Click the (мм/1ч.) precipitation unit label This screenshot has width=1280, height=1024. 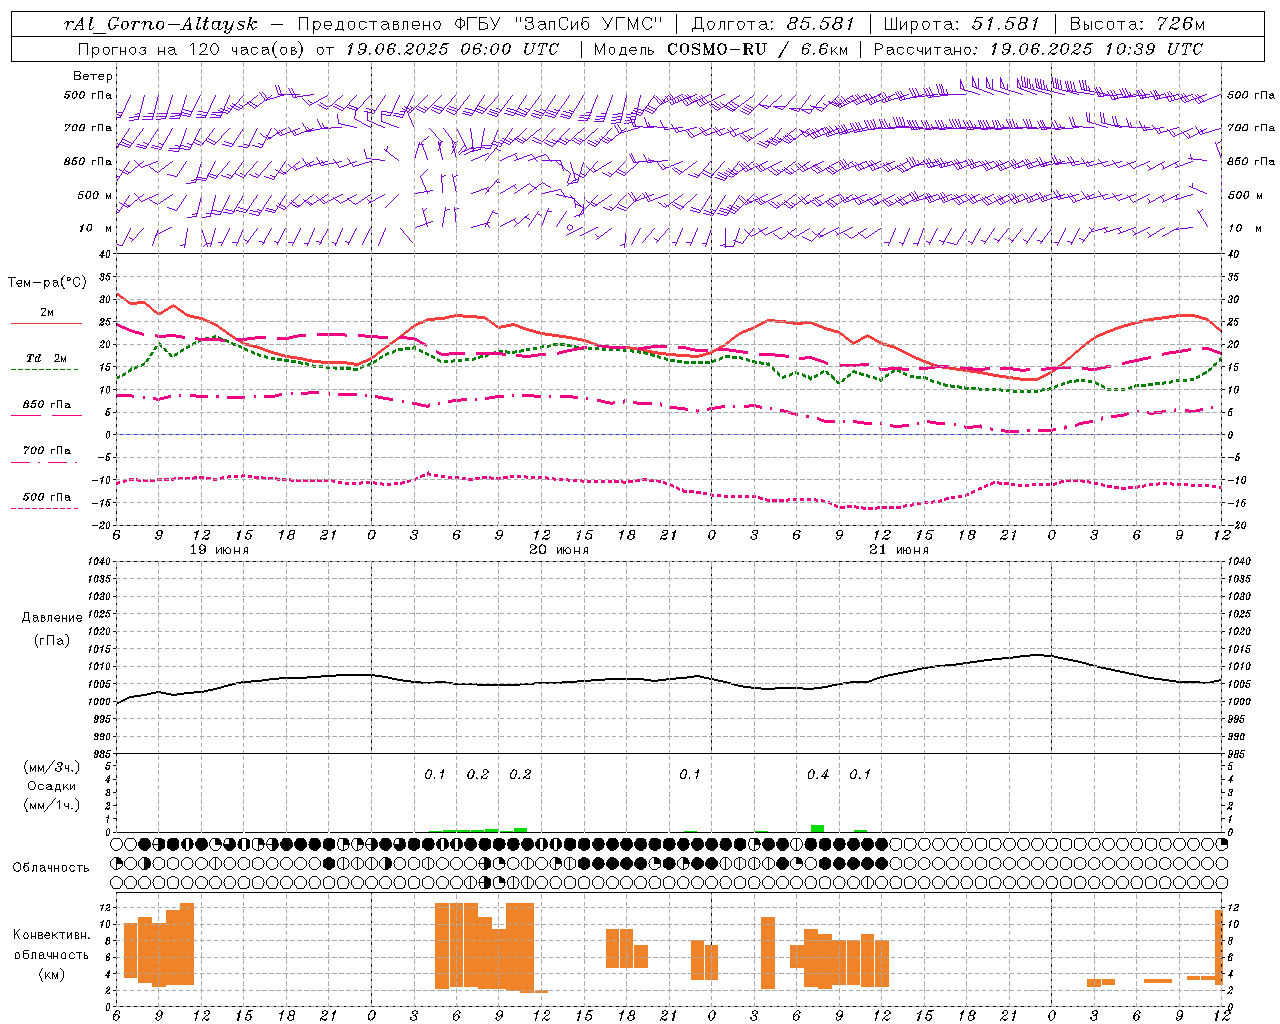[52, 805]
